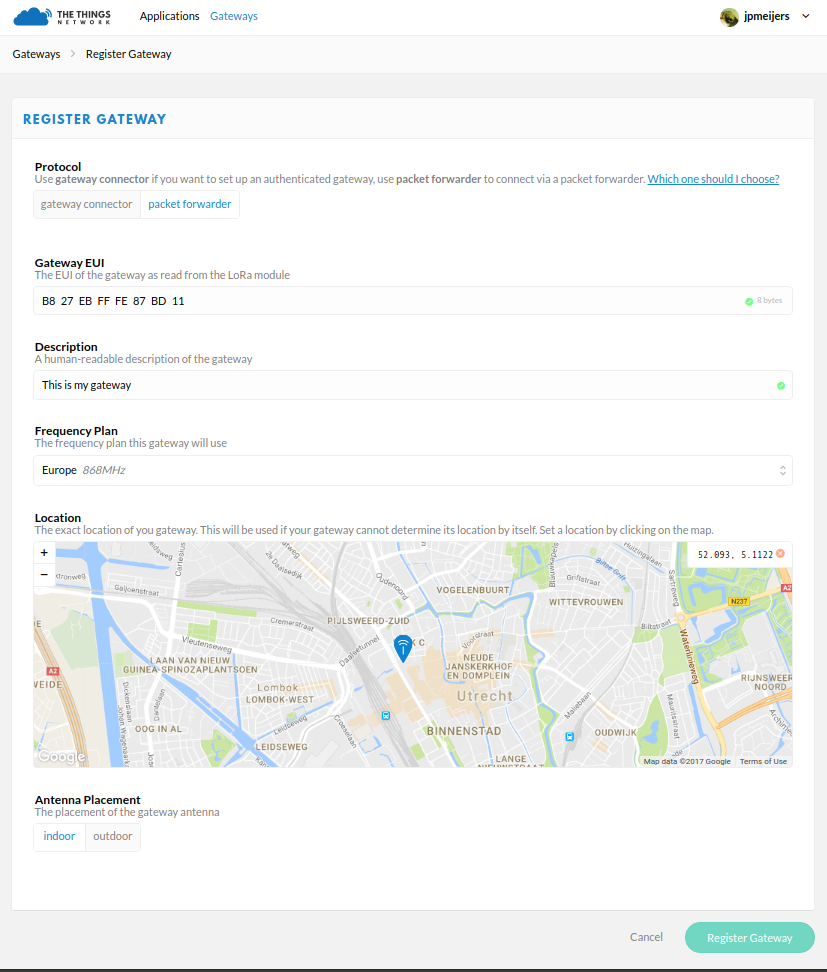Click the transit icon left of Oudwijk

(569, 736)
